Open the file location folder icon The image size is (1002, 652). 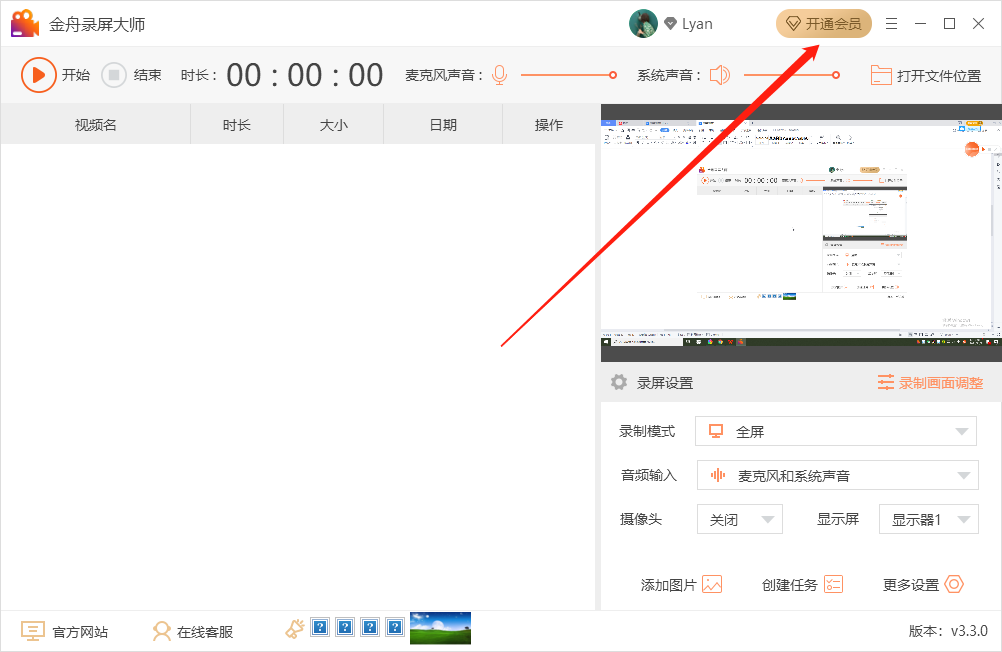[881, 75]
